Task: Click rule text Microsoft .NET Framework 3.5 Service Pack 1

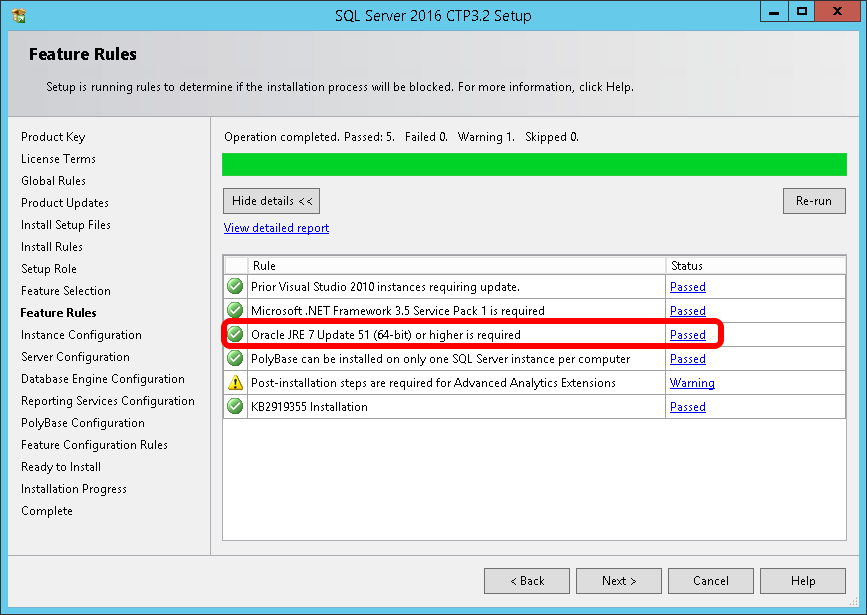Action: tap(398, 311)
